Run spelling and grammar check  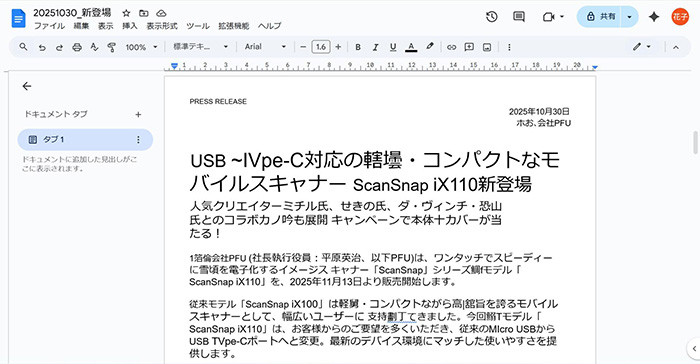94,47
